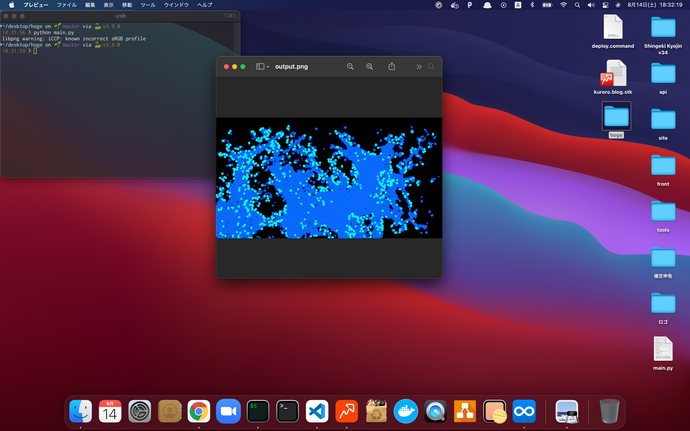This screenshot has width=690, height=431.
Task: Open the ヘルプ menu
Action: tap(205, 5)
